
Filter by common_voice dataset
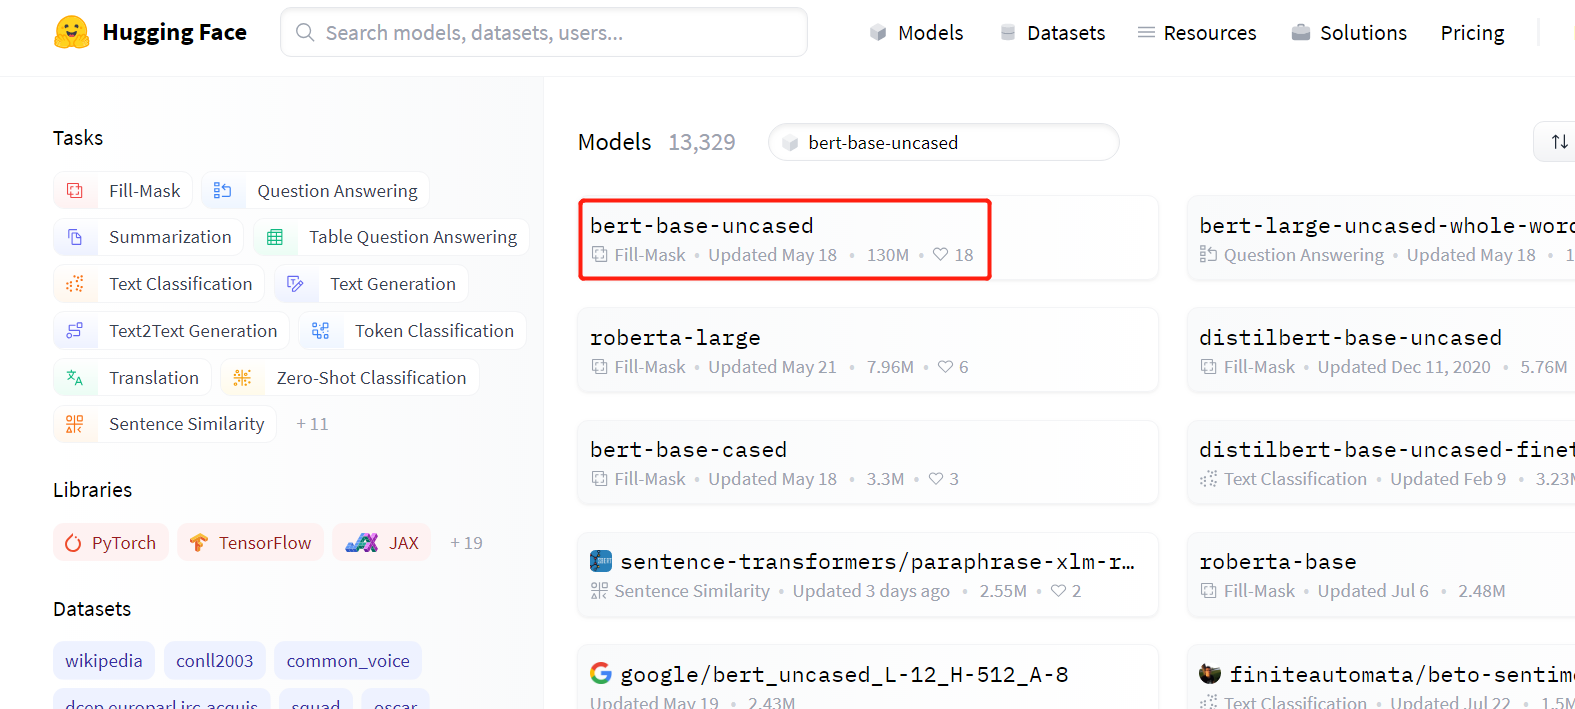(x=348, y=660)
